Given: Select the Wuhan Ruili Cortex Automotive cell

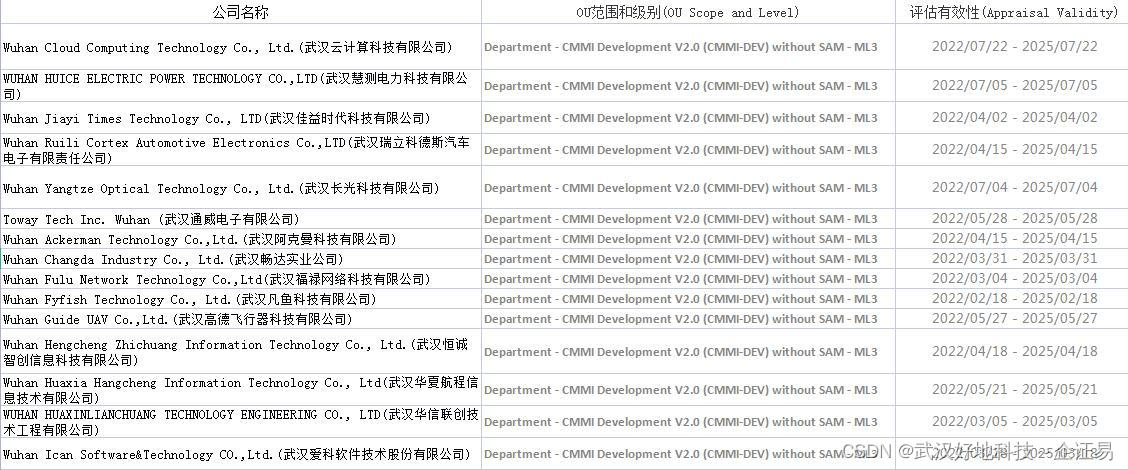Looking at the screenshot, I should click(240, 150).
